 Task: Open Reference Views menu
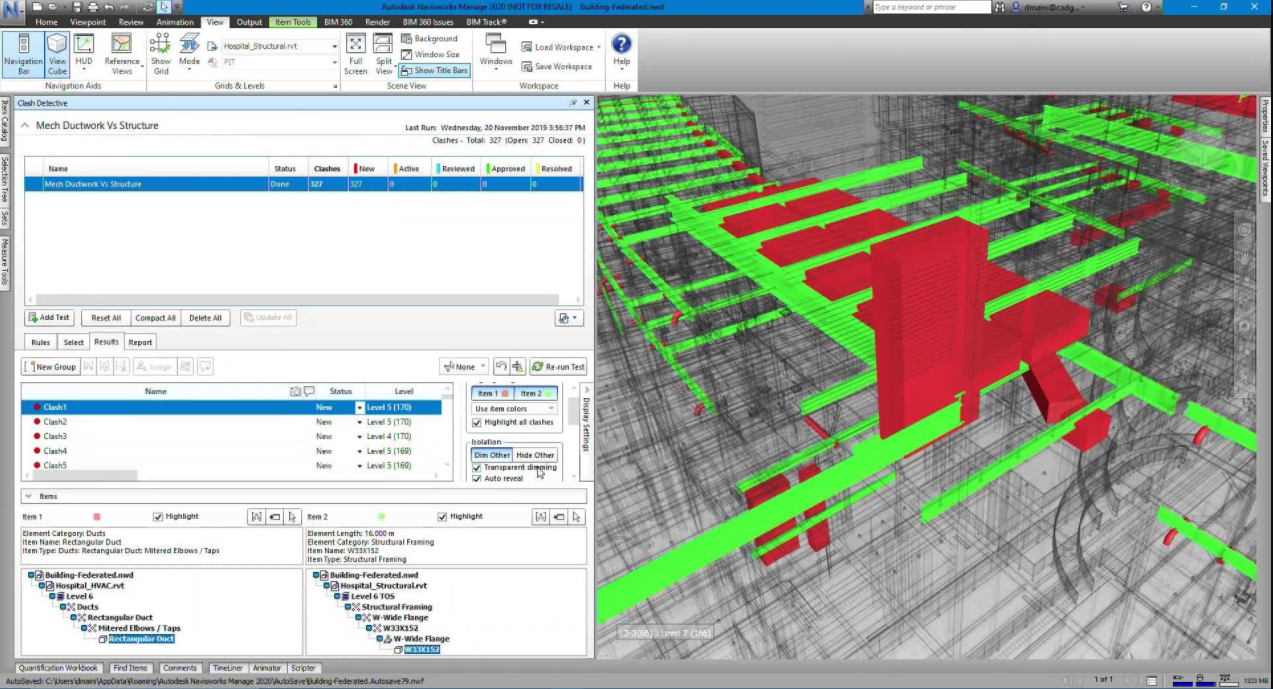point(122,55)
